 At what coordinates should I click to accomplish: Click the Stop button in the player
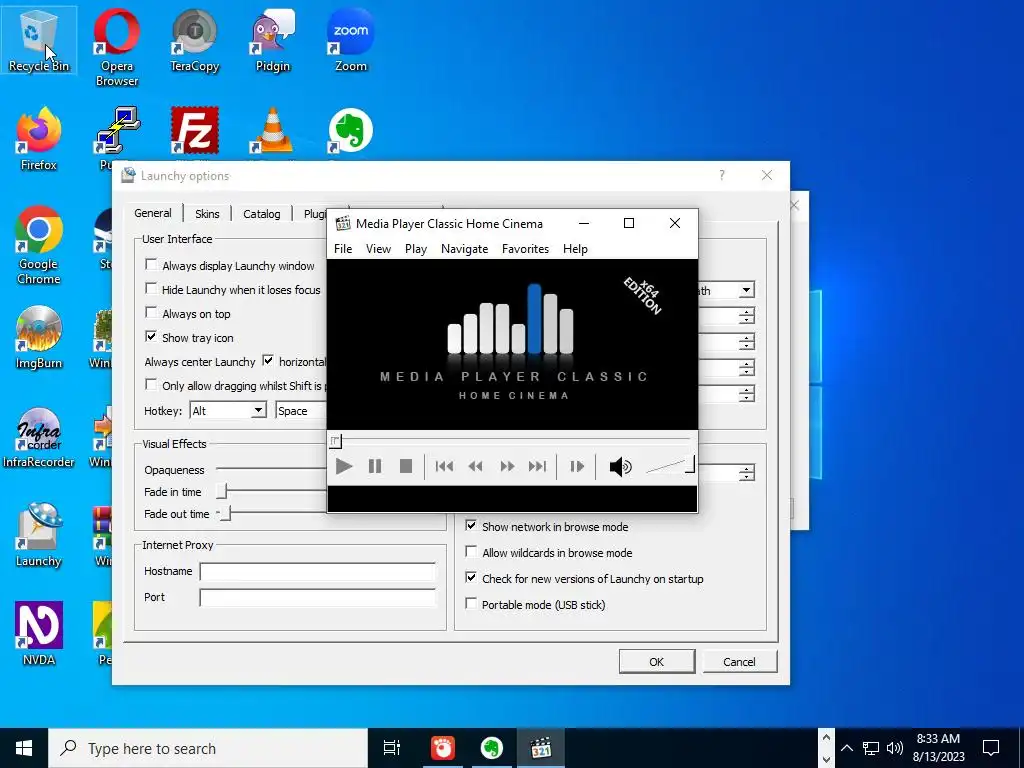coord(406,466)
